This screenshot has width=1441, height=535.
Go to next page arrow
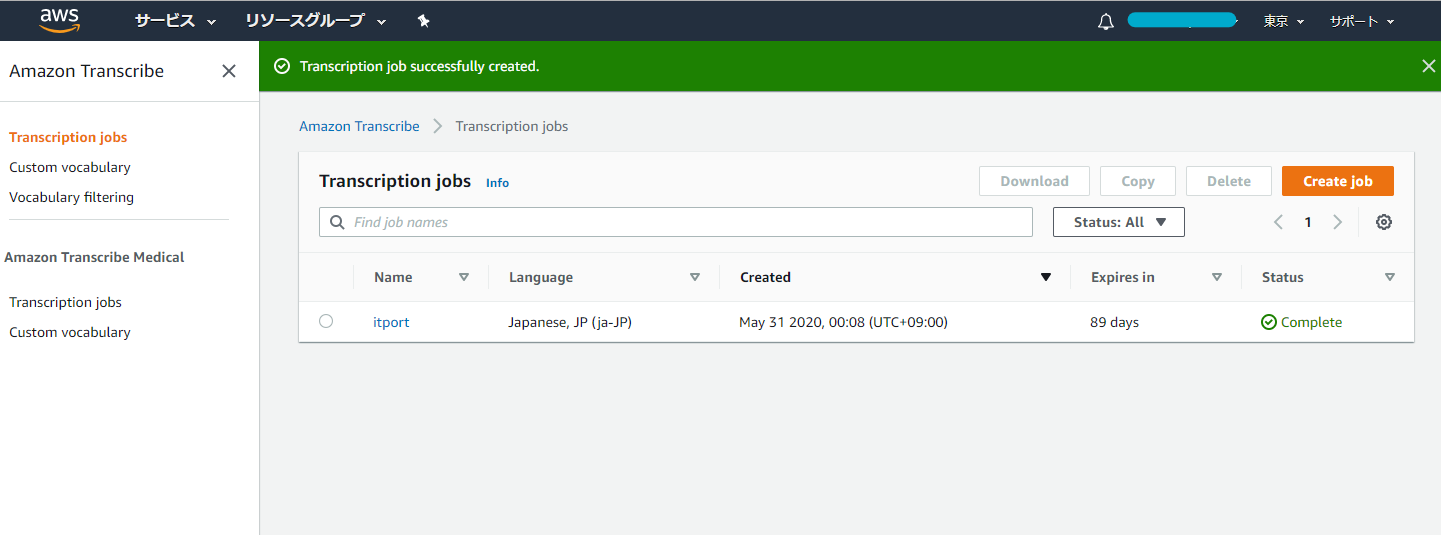tap(1337, 222)
